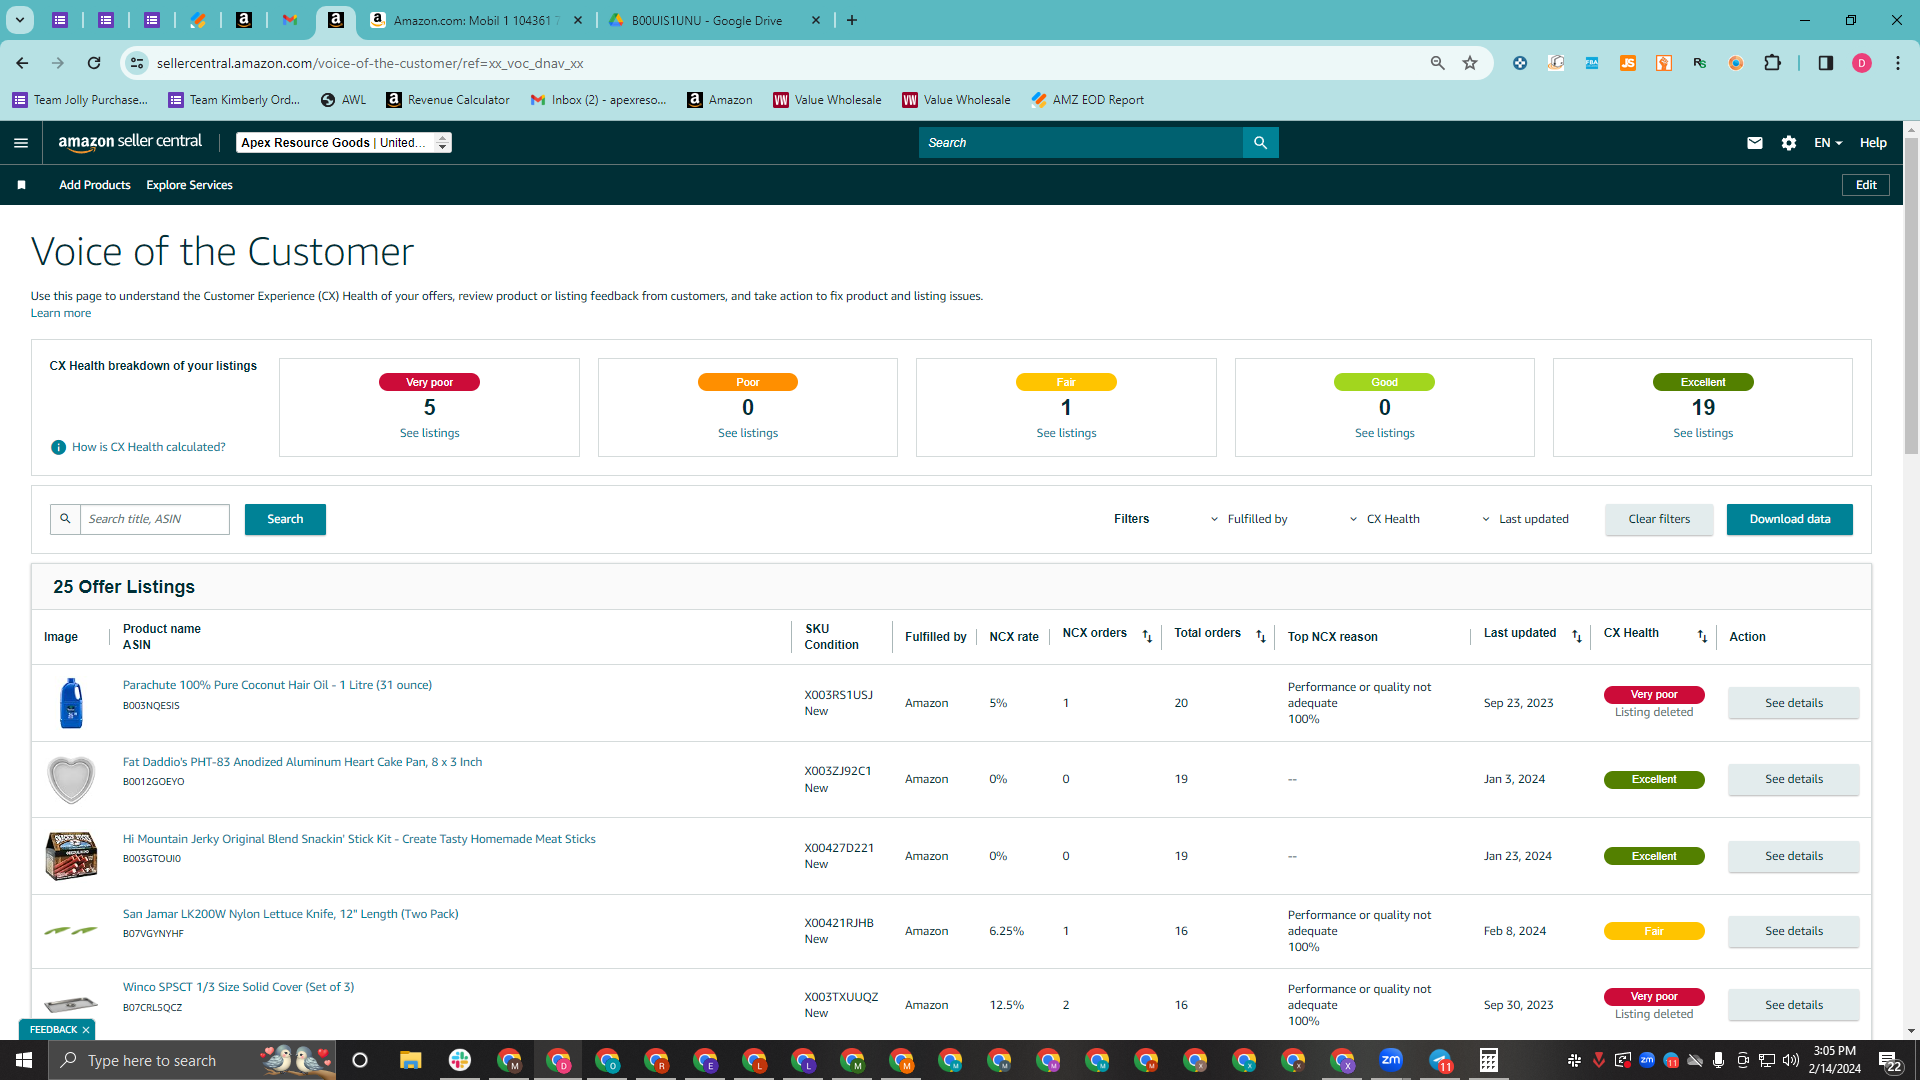1920x1080 pixels.
Task: Open a new browser tab
Action: tap(852, 20)
